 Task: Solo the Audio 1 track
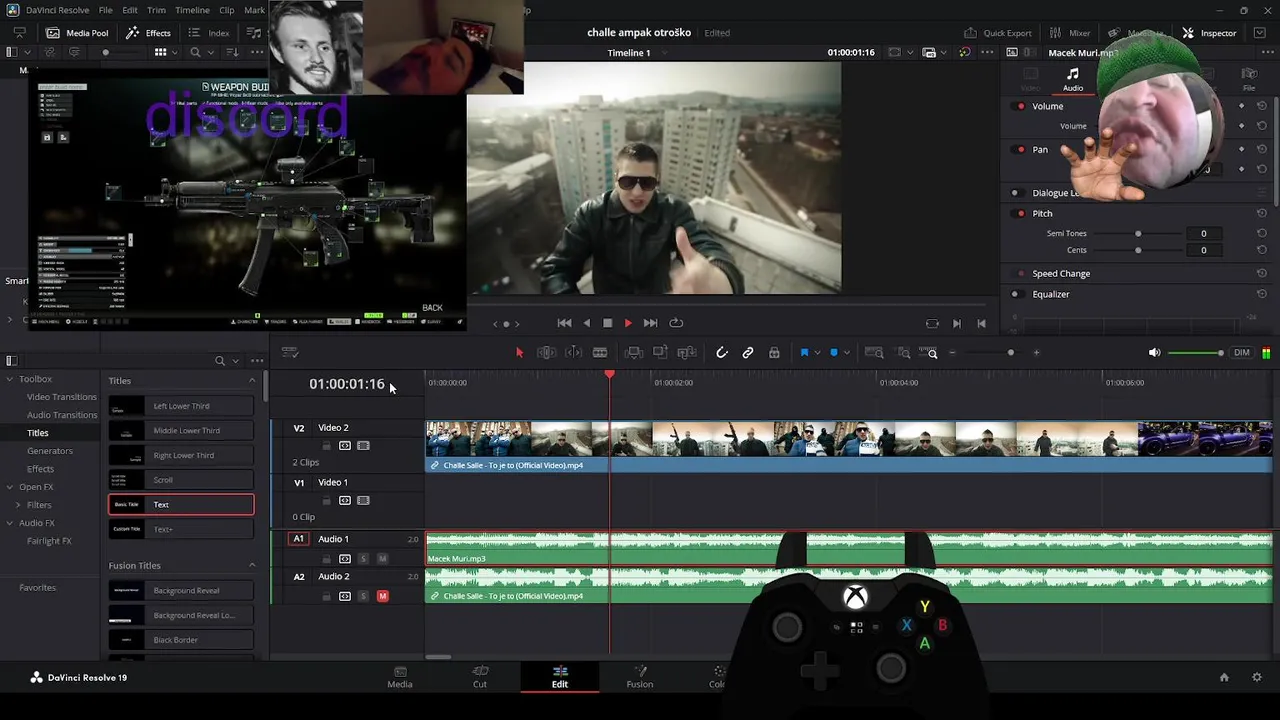363,558
